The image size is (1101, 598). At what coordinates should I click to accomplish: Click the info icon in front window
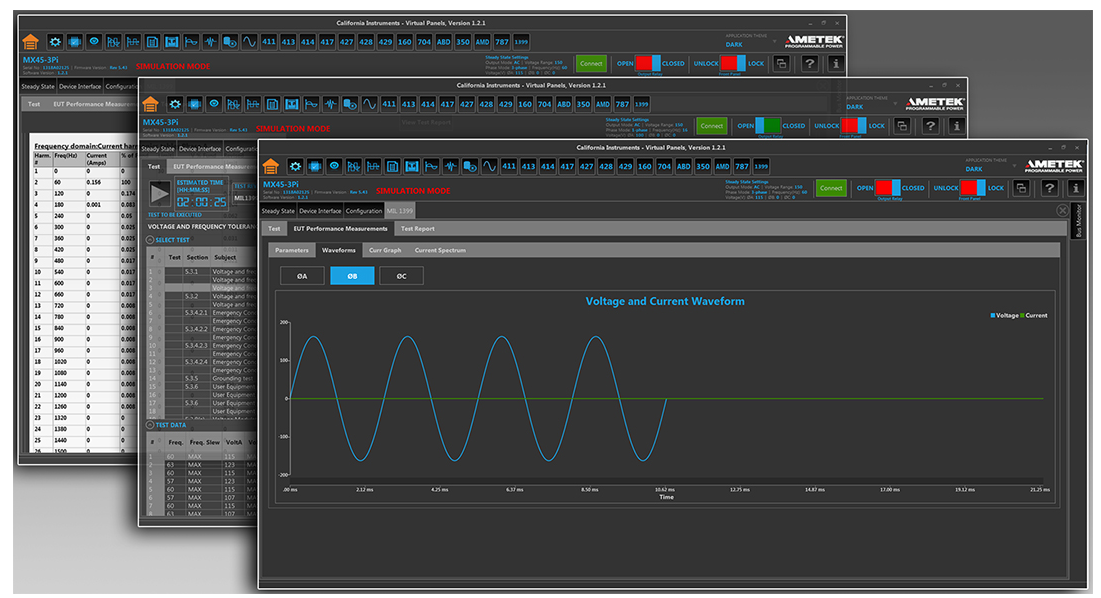(1076, 188)
